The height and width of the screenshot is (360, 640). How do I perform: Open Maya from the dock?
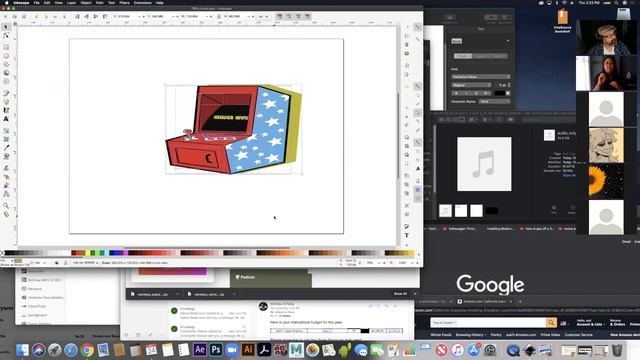(x=296, y=350)
